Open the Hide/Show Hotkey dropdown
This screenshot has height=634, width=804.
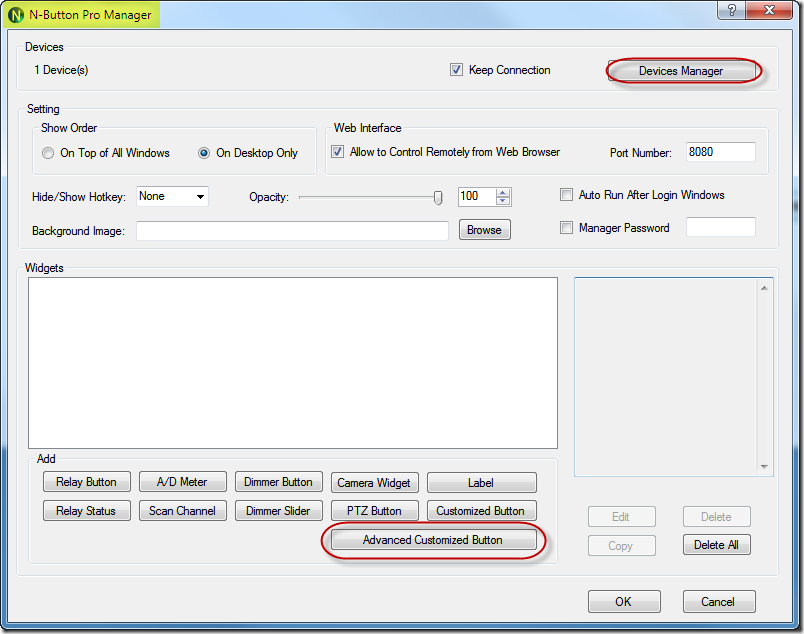[x=172, y=196]
